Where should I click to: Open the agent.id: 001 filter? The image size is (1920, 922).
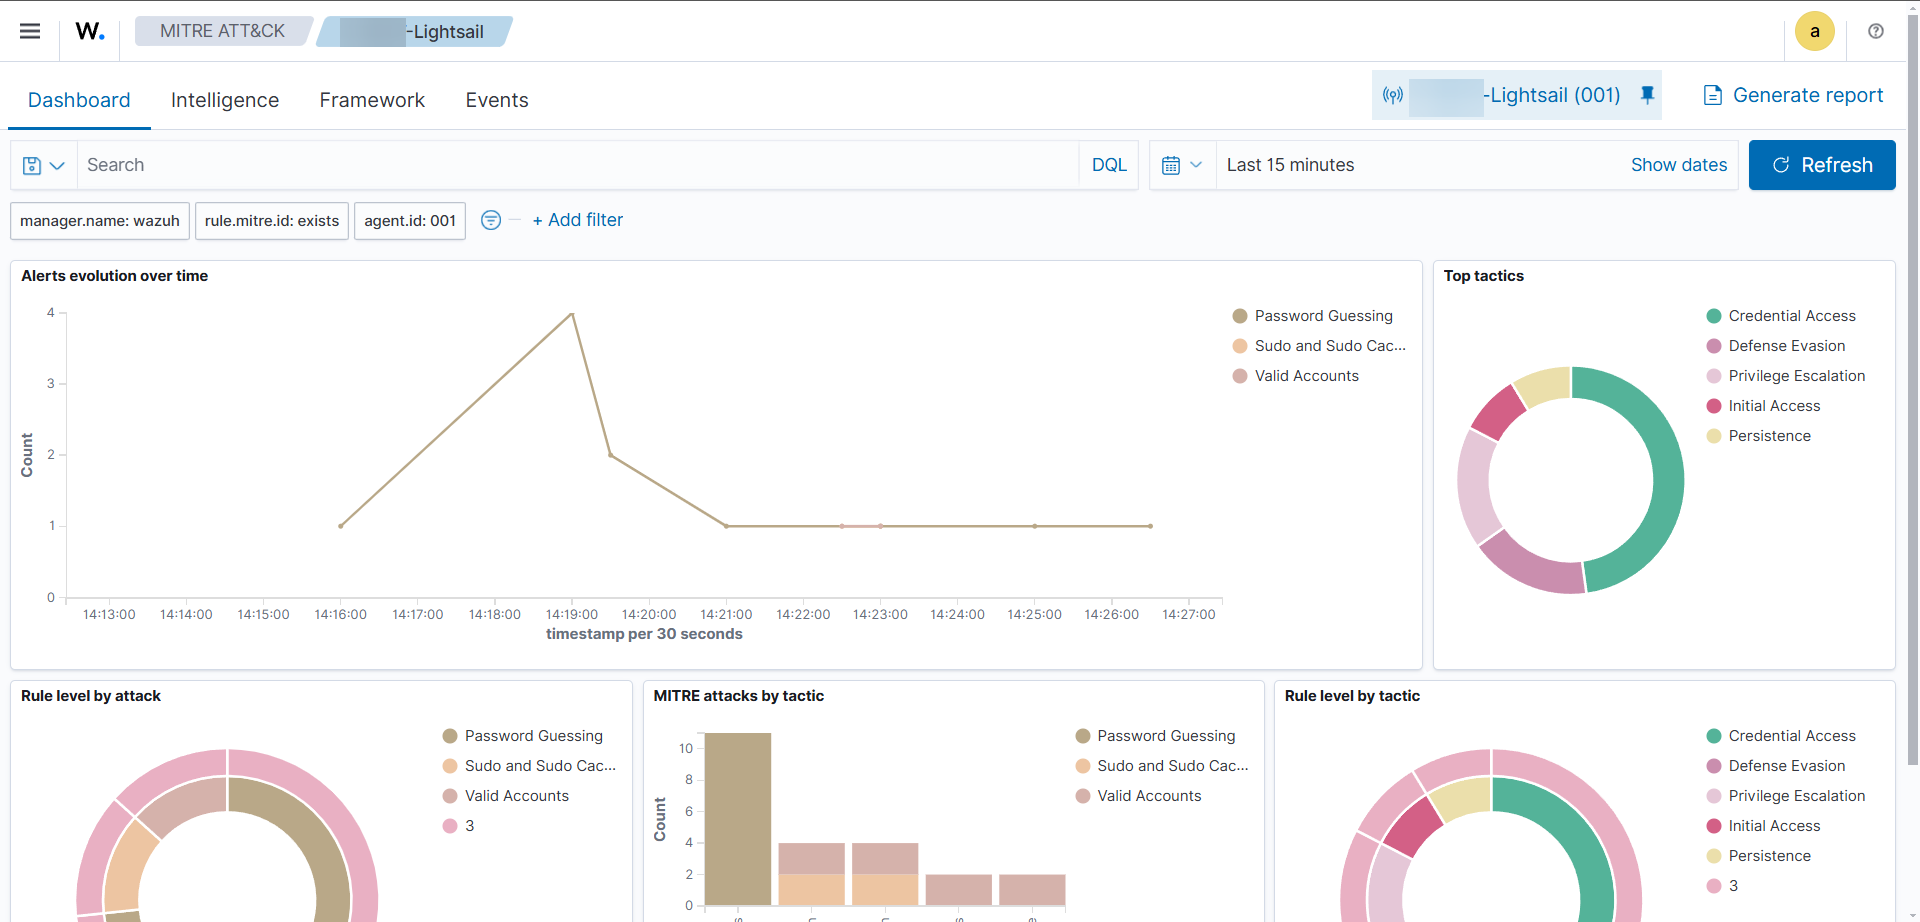click(x=410, y=221)
